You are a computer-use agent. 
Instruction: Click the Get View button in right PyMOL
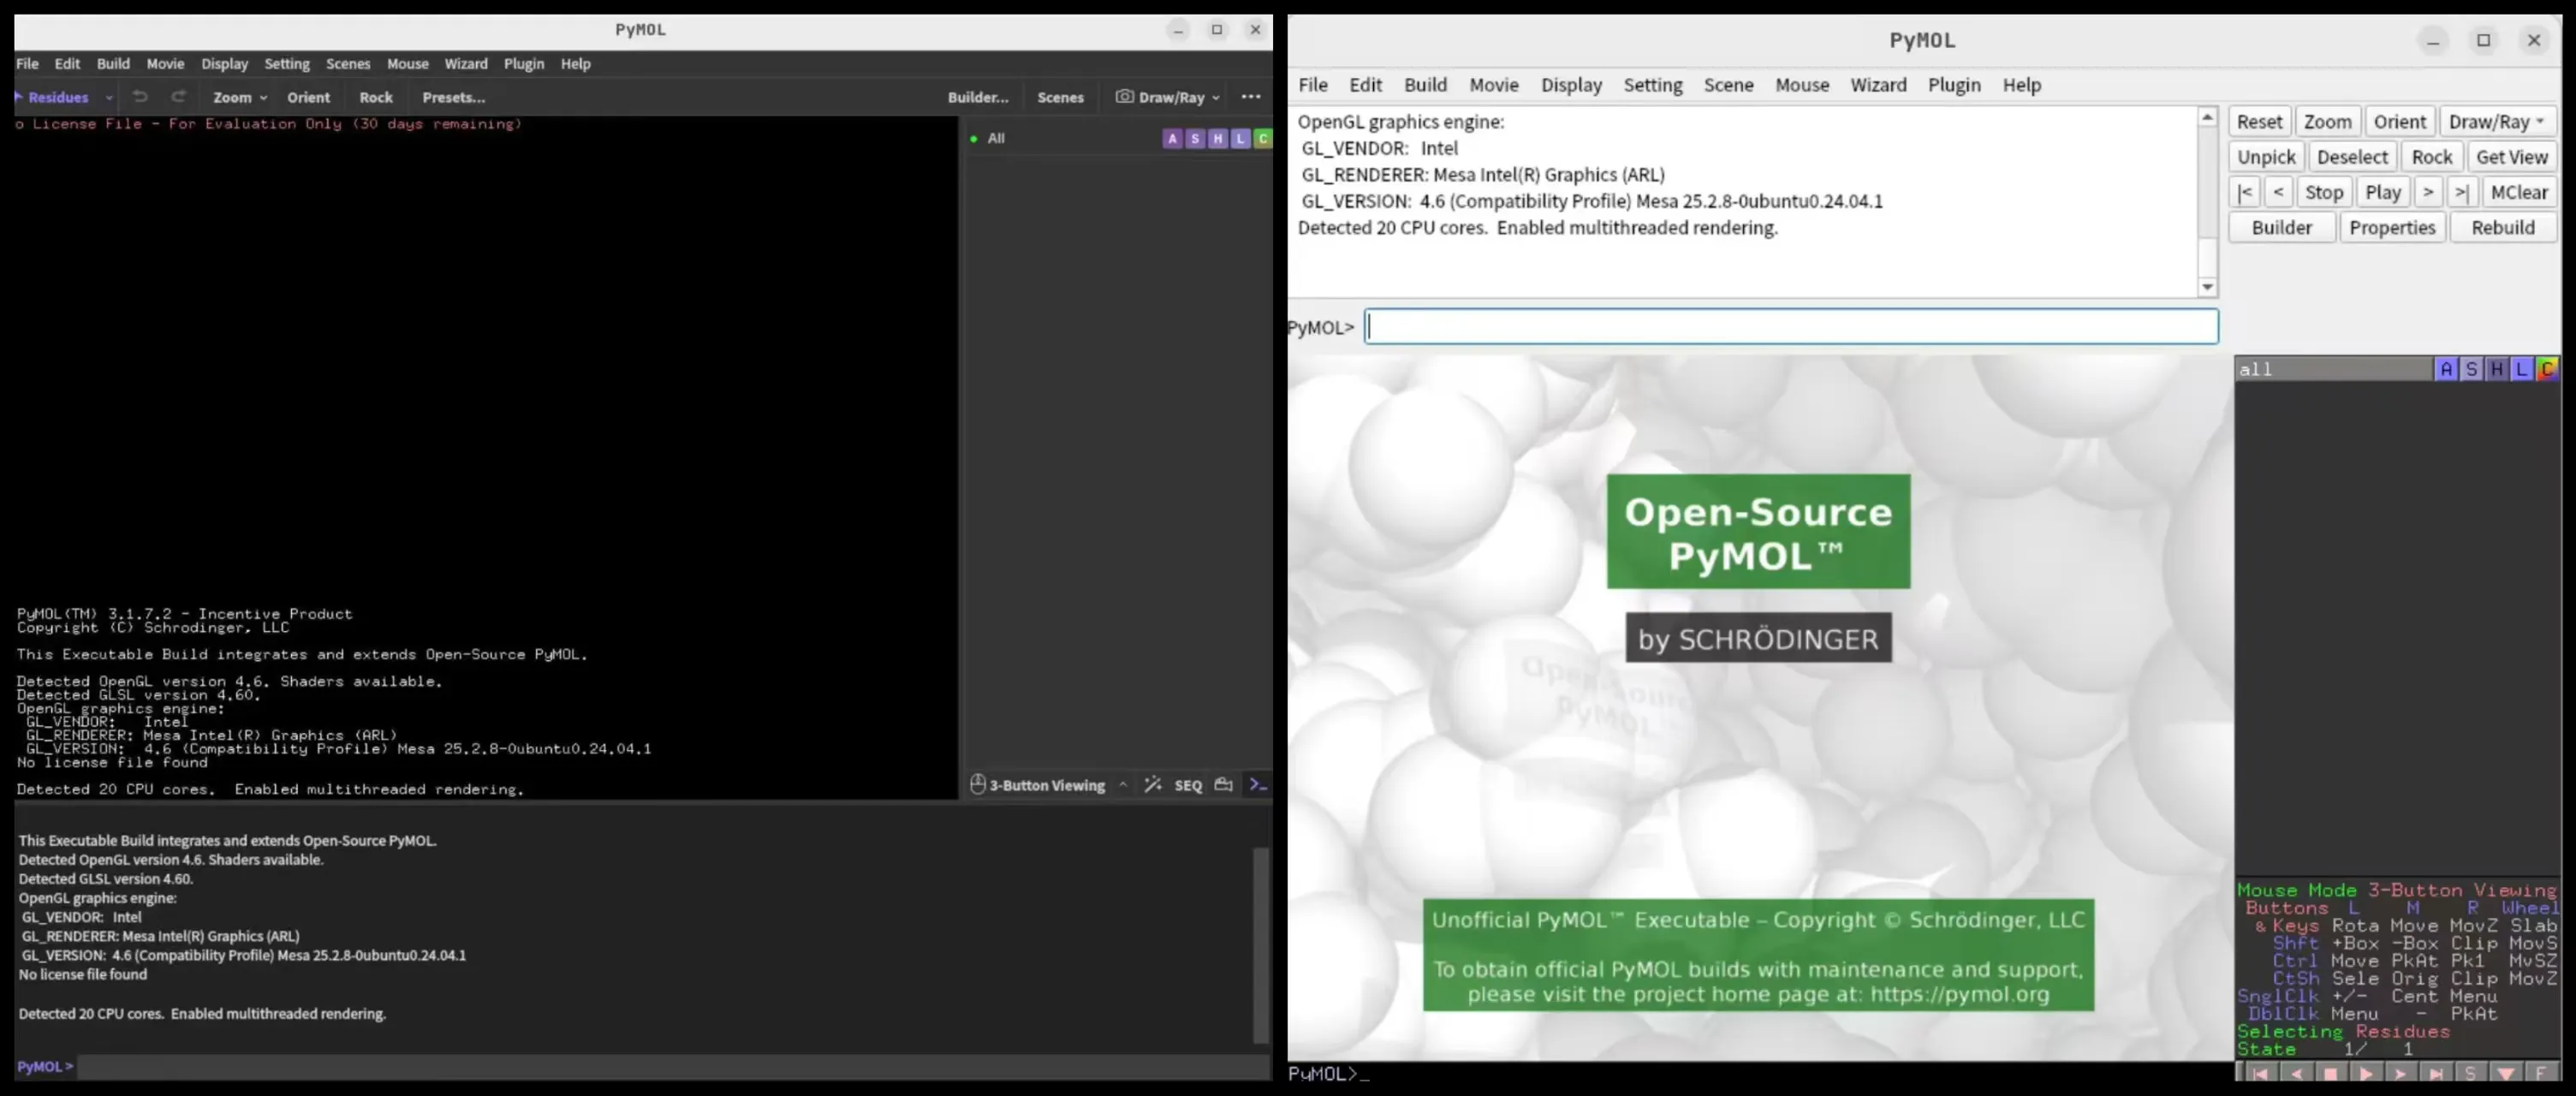(2511, 157)
